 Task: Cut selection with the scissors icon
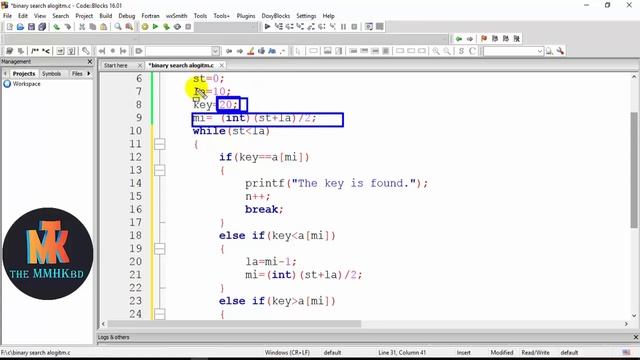pyautogui.click(x=82, y=27)
